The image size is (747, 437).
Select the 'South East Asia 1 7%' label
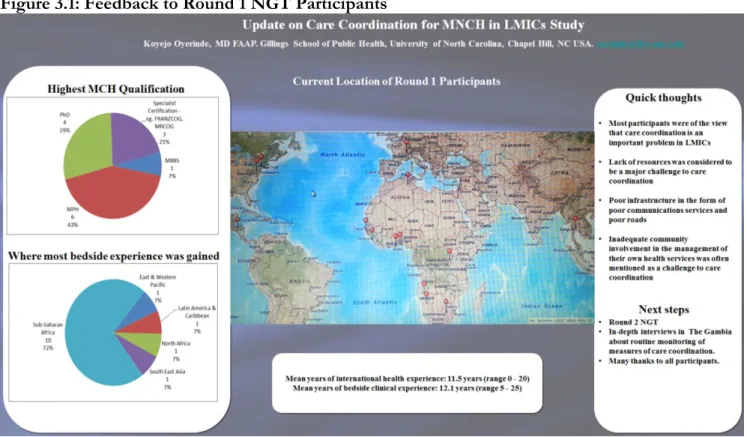[x=167, y=379]
